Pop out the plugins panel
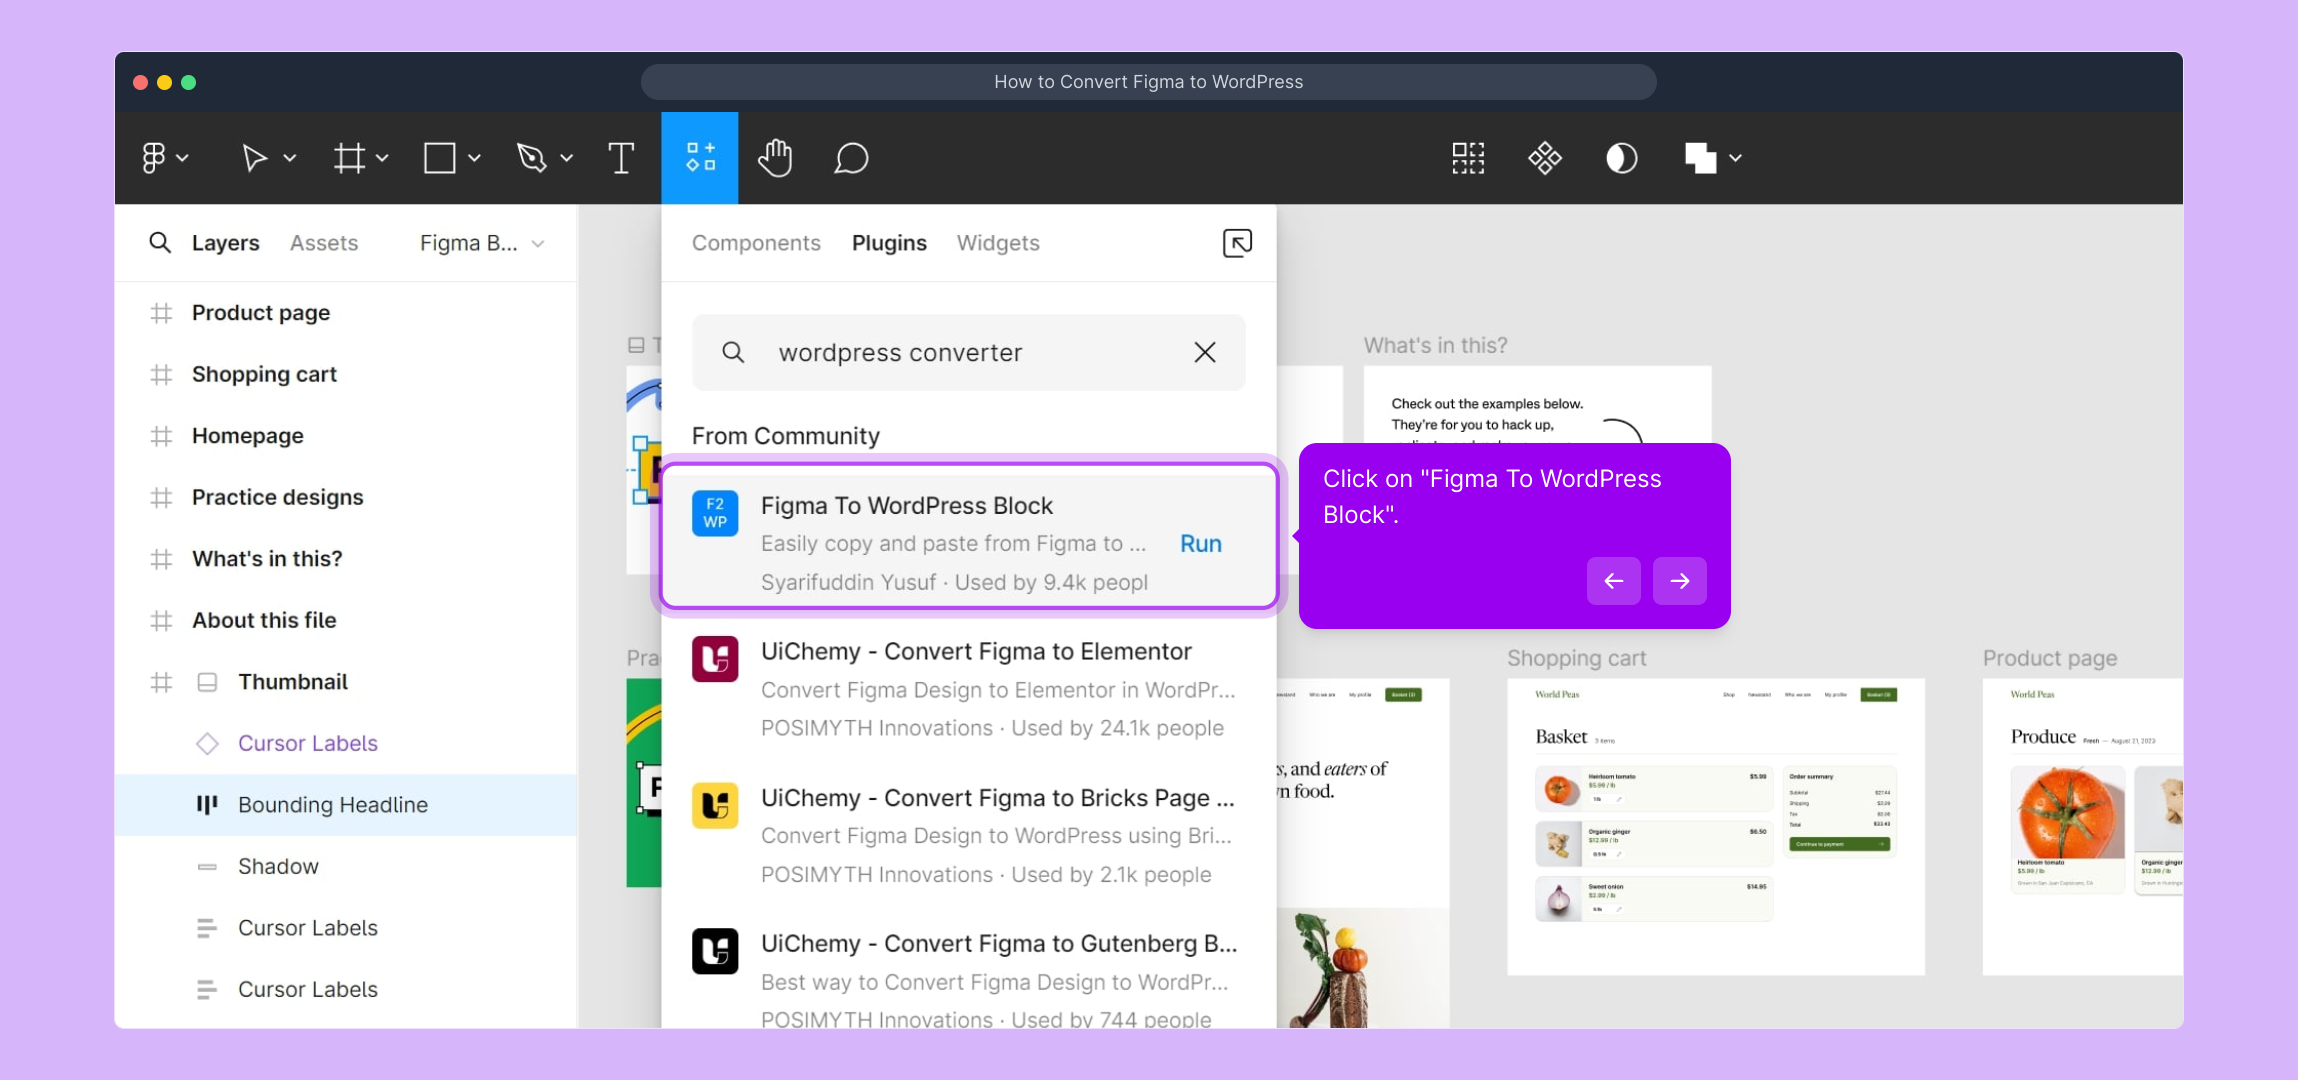This screenshot has width=2298, height=1080. 1237,243
